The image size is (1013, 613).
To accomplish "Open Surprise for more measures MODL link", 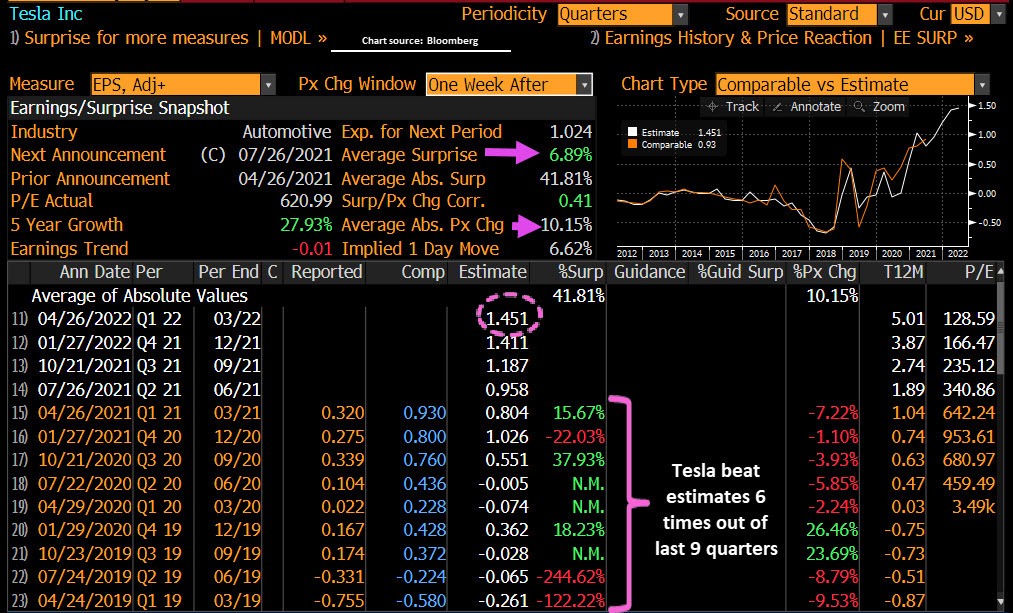I will pyautogui.click(x=168, y=38).
